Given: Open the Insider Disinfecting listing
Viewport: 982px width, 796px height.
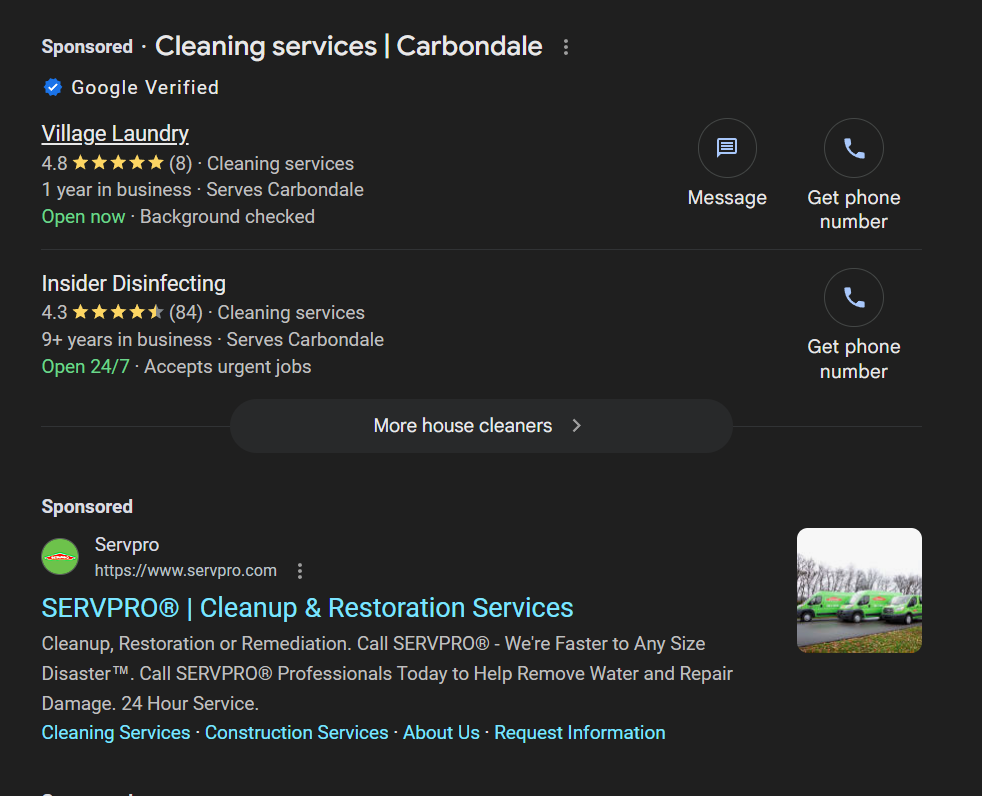Looking at the screenshot, I should pyautogui.click(x=133, y=283).
